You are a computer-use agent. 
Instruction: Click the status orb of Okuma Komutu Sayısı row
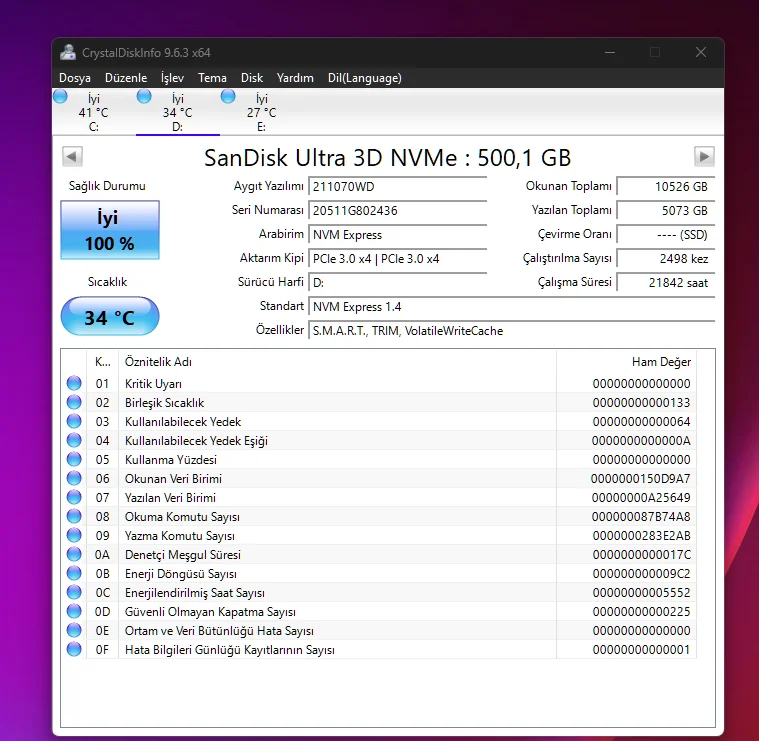(74, 516)
